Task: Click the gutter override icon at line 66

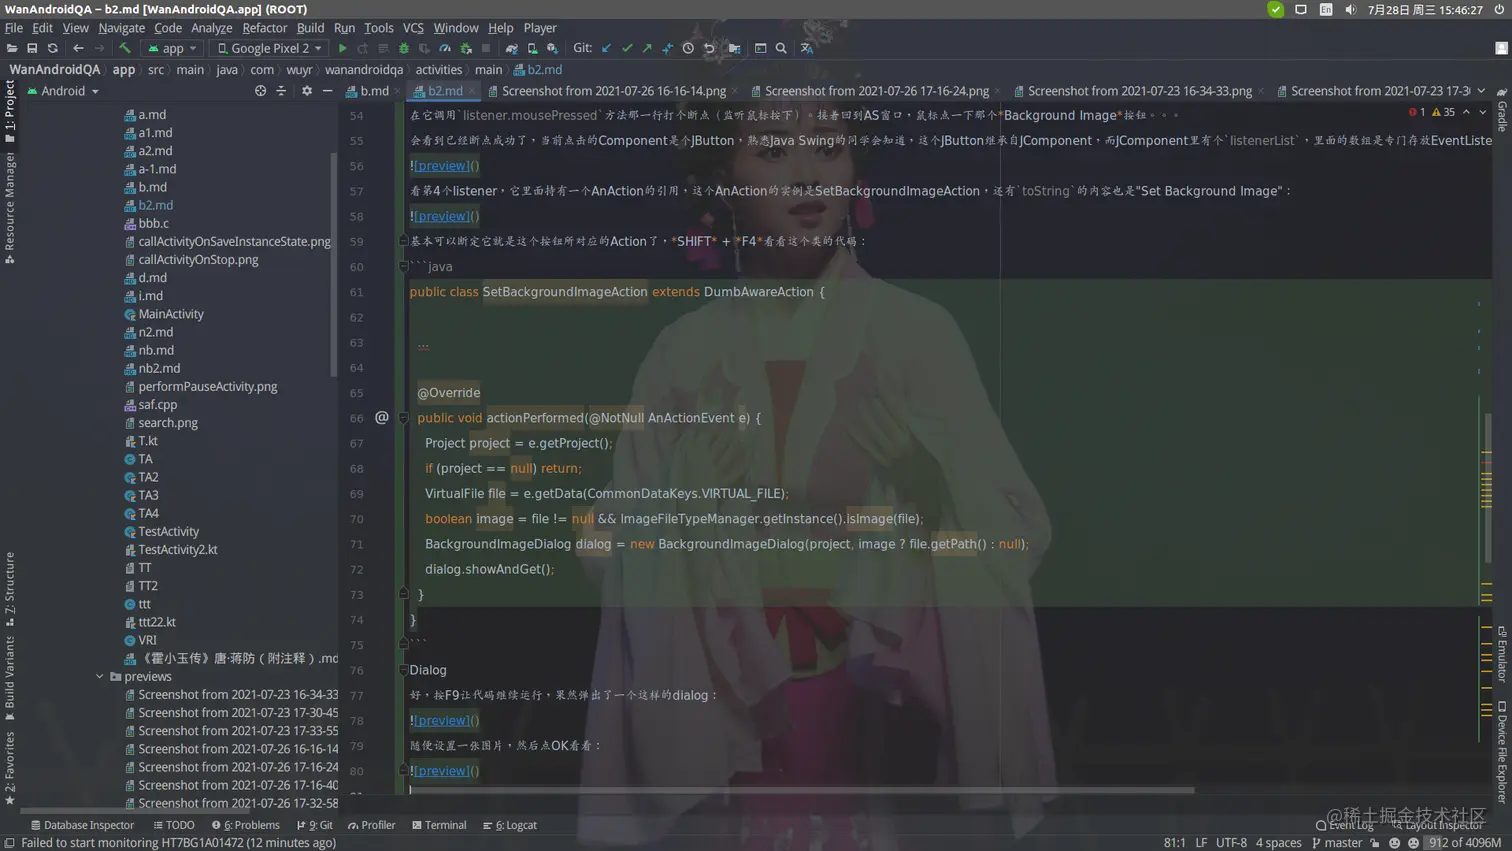Action: pyautogui.click(x=382, y=417)
